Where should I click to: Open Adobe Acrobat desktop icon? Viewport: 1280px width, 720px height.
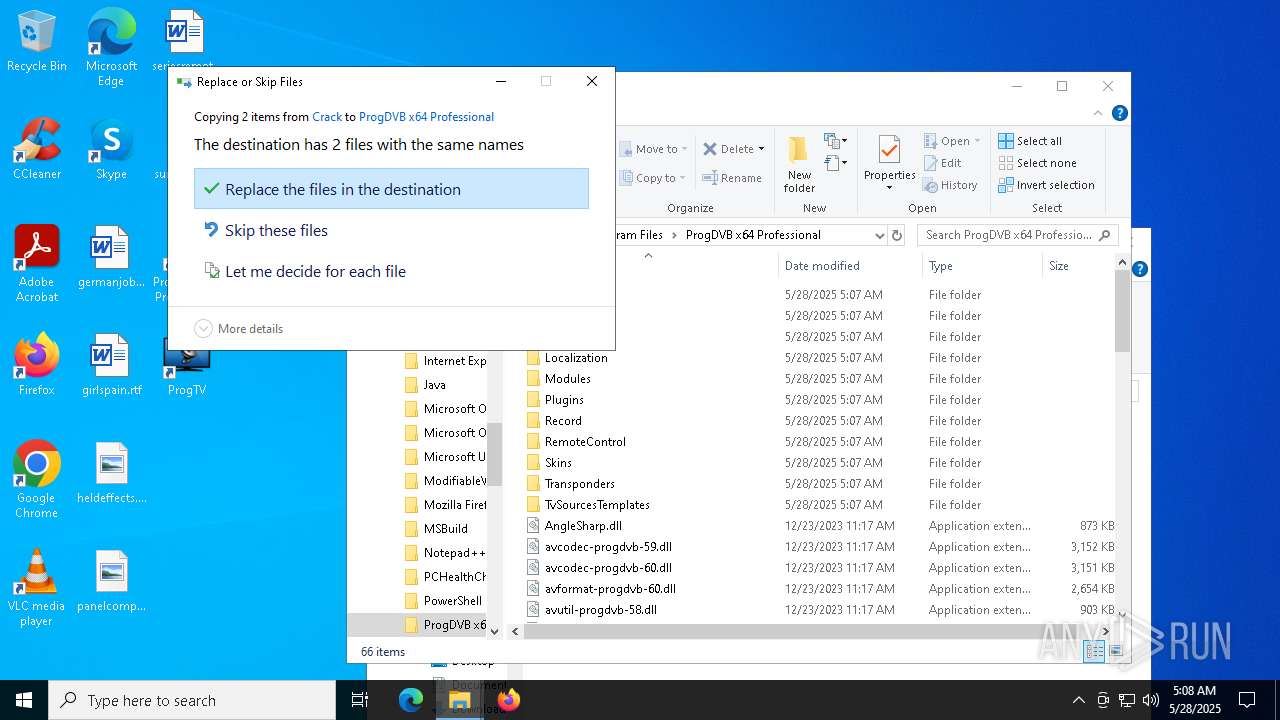(37, 263)
